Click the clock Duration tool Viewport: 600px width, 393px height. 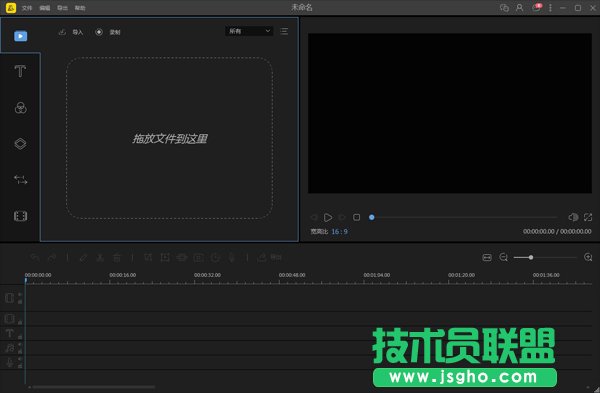[x=215, y=258]
